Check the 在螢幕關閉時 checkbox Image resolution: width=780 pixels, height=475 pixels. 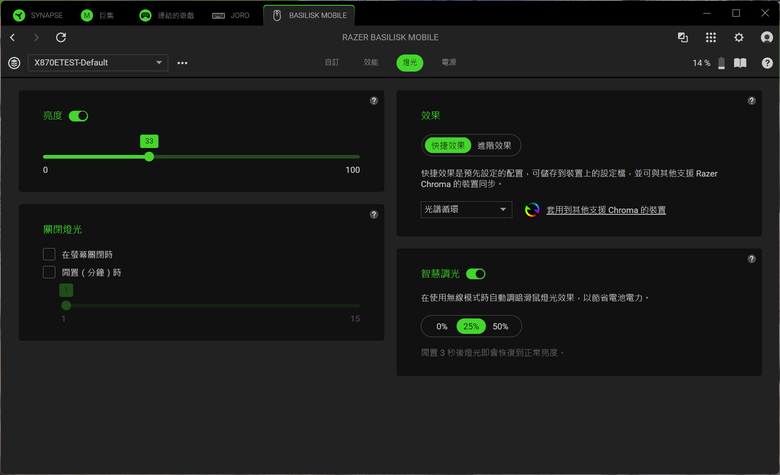tap(49, 254)
